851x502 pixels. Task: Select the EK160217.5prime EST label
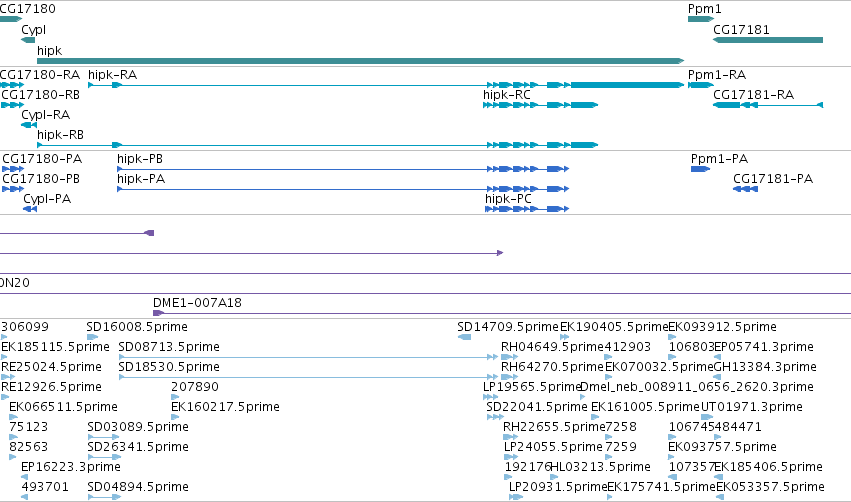225,407
